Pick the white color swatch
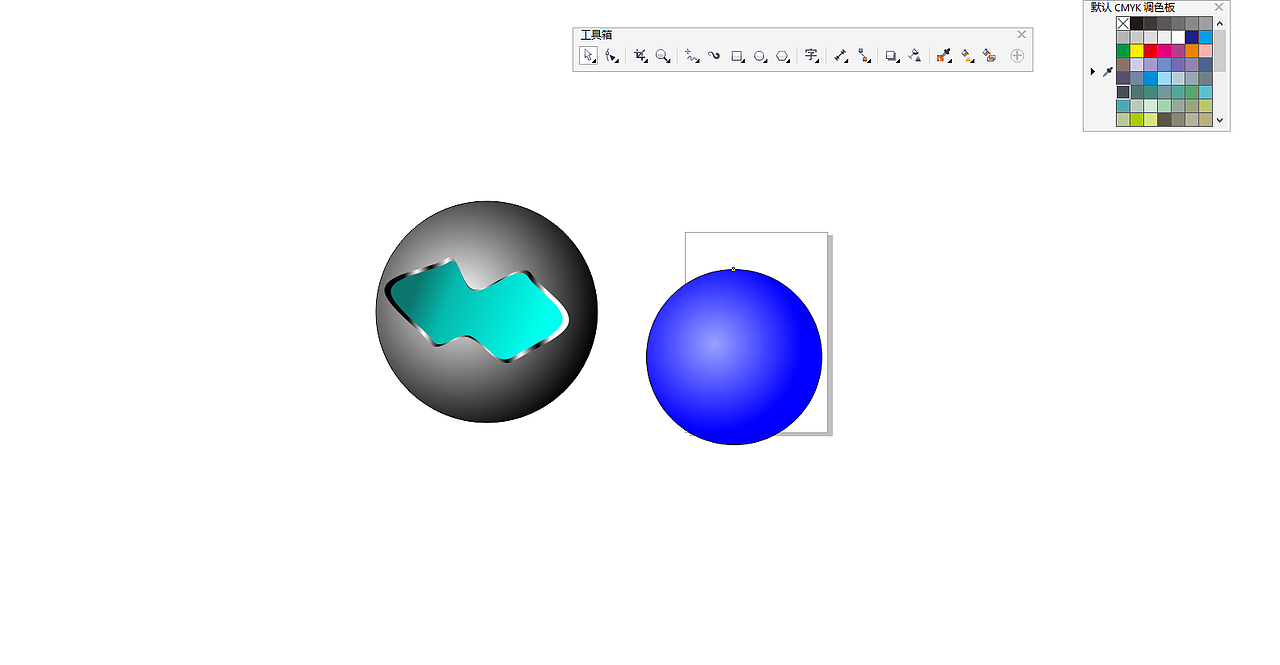1280x665 pixels. (1178, 37)
